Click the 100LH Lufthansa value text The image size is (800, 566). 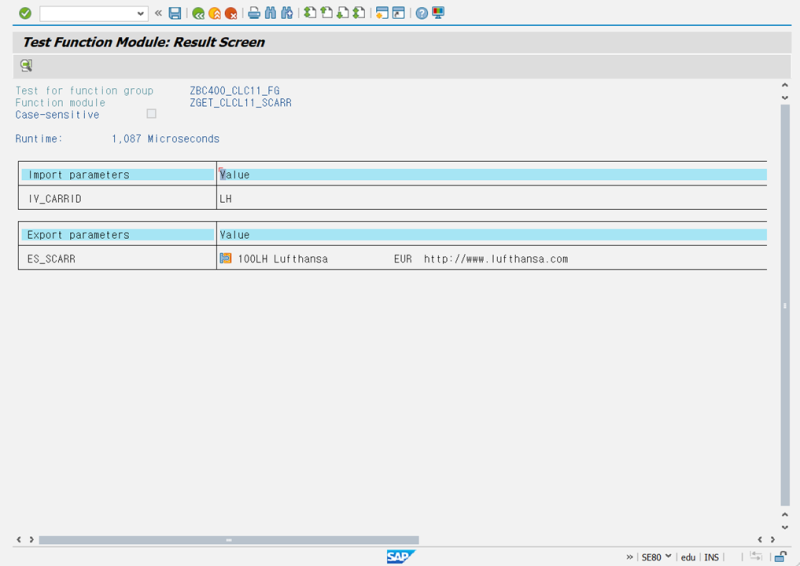(283, 259)
